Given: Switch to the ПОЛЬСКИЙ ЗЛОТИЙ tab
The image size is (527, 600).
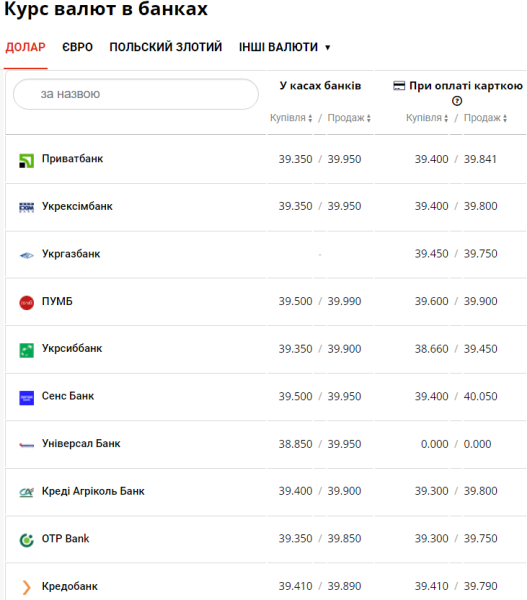Looking at the screenshot, I should (x=166, y=47).
